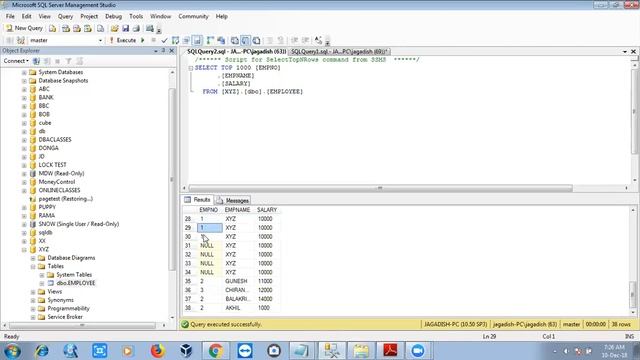Click the New Query toolbar button

pyautogui.click(x=24, y=28)
